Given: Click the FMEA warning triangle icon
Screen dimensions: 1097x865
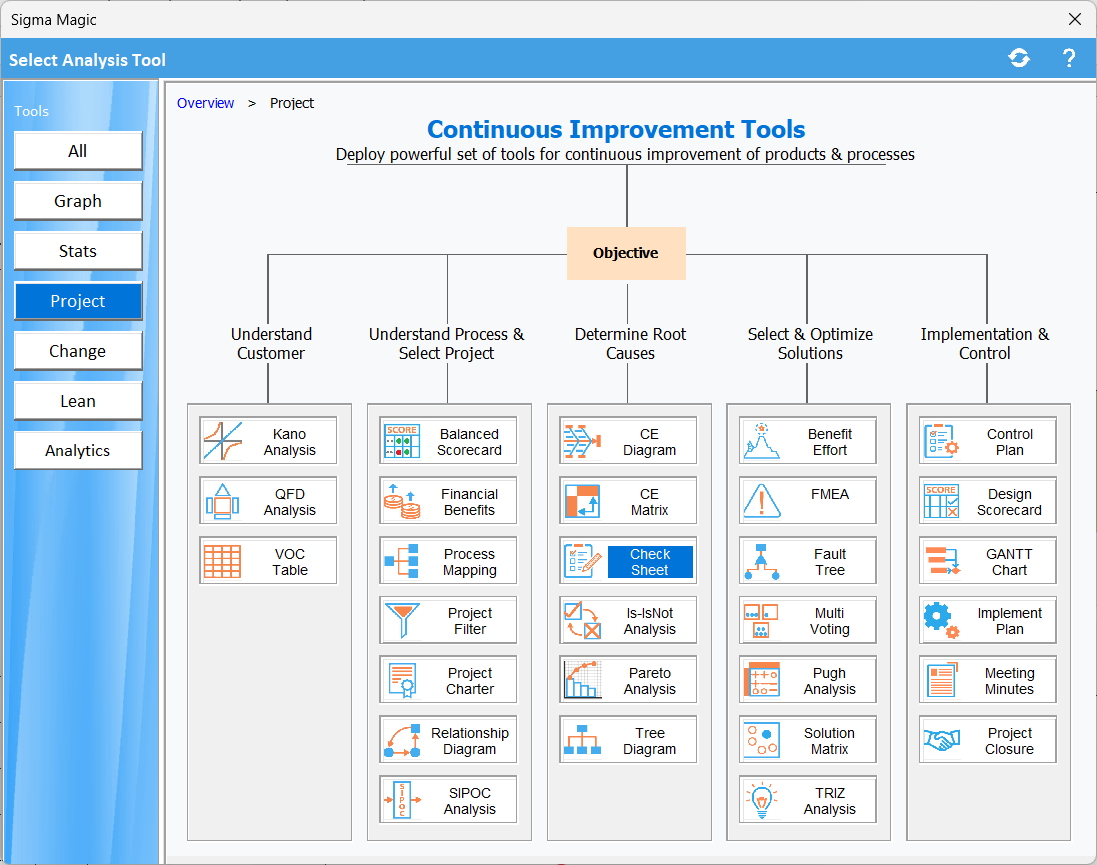Looking at the screenshot, I should click(761, 501).
